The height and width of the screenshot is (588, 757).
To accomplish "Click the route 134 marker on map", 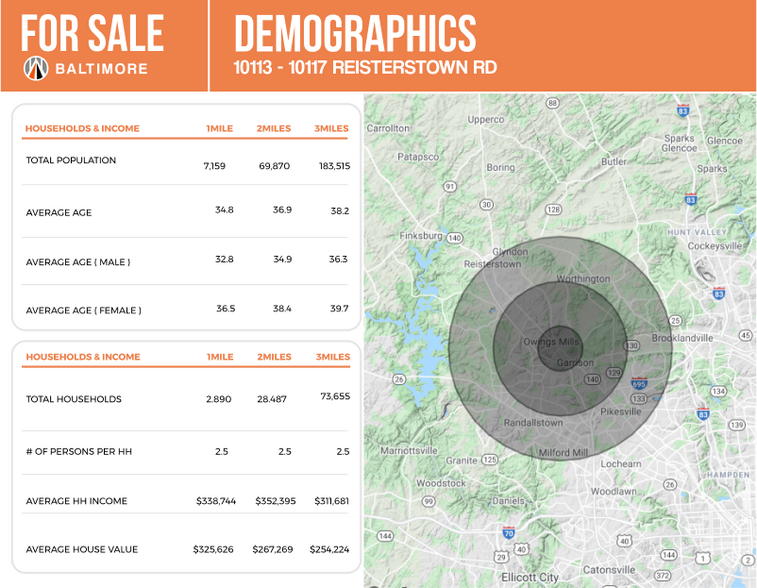I will click(718, 390).
